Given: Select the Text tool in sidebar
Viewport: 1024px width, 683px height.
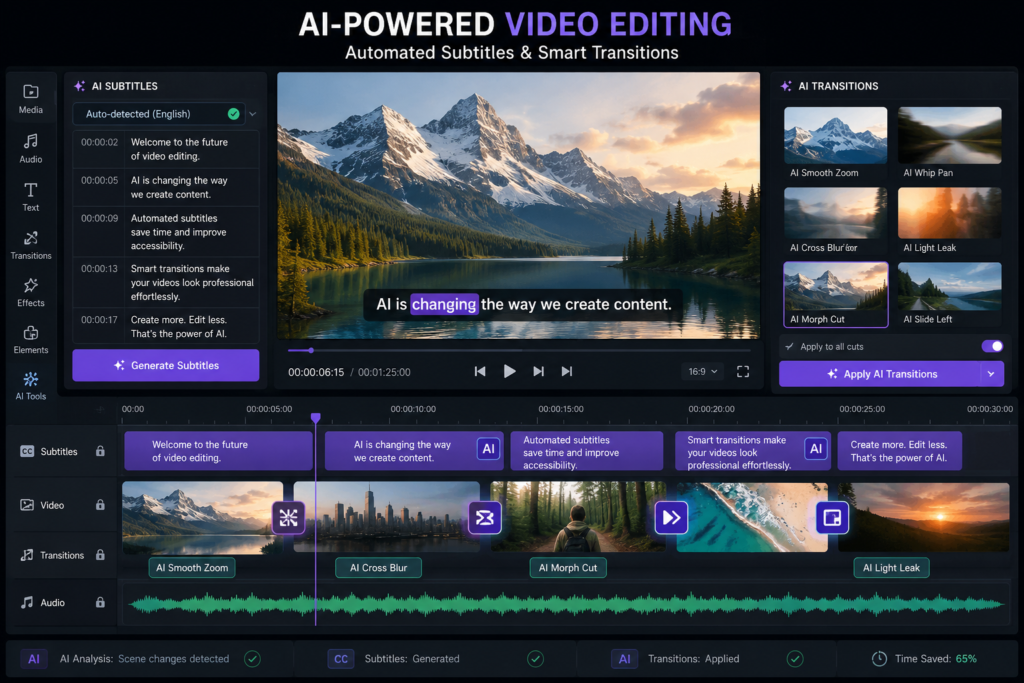Looking at the screenshot, I should point(31,197).
